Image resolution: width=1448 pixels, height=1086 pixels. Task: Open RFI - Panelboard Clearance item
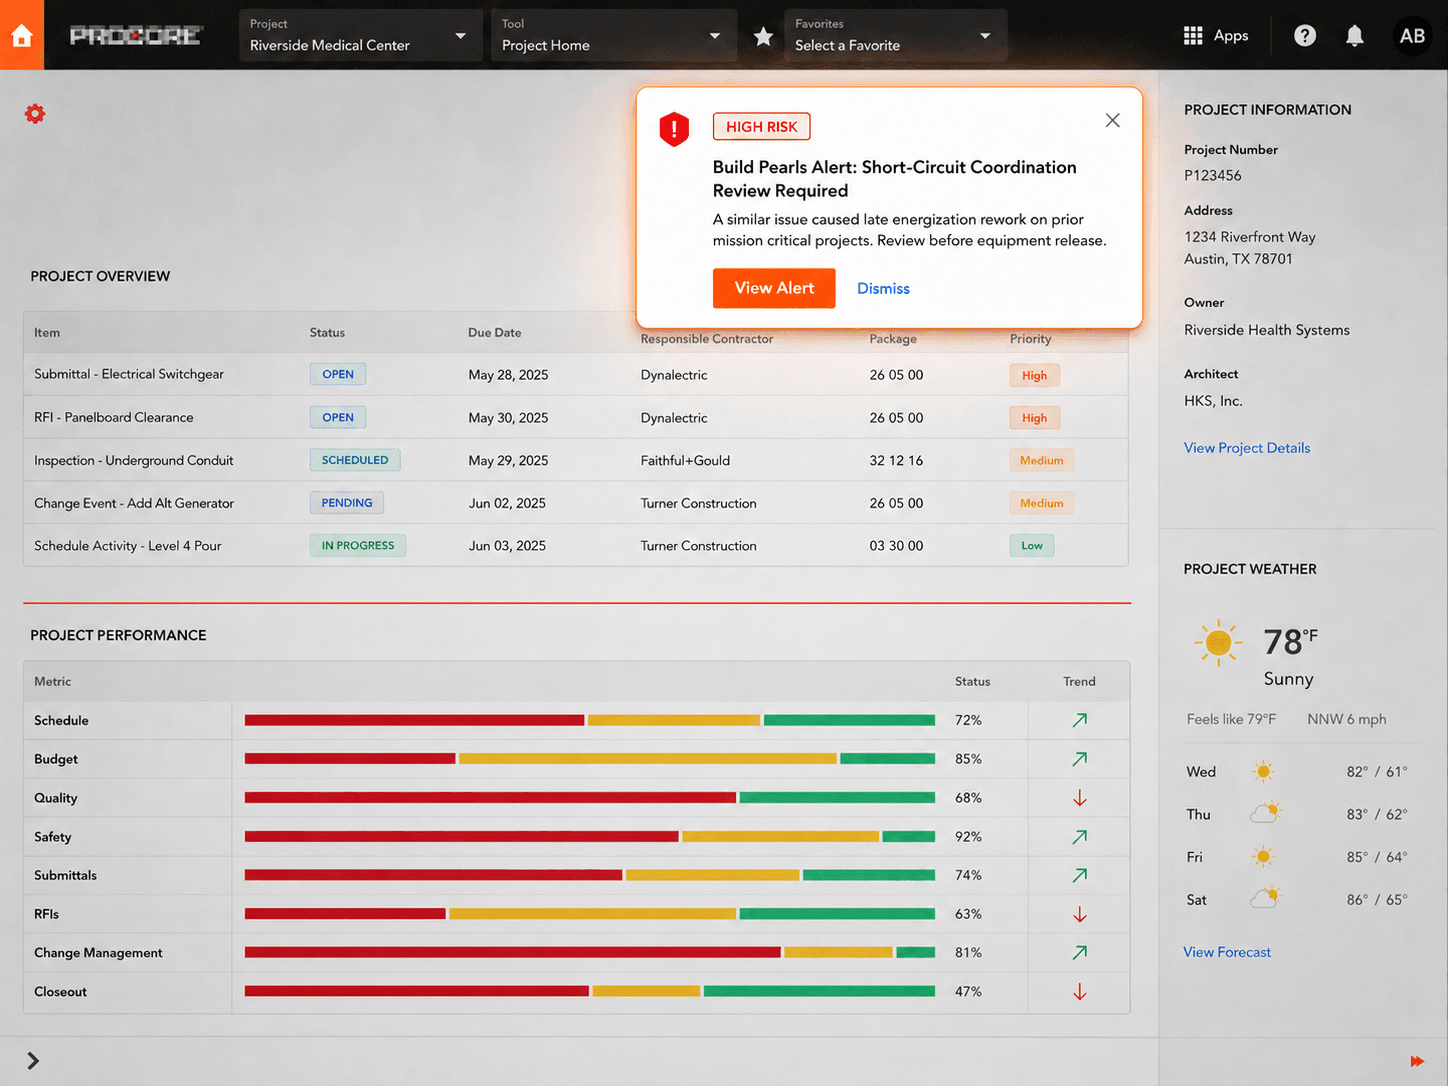(114, 417)
